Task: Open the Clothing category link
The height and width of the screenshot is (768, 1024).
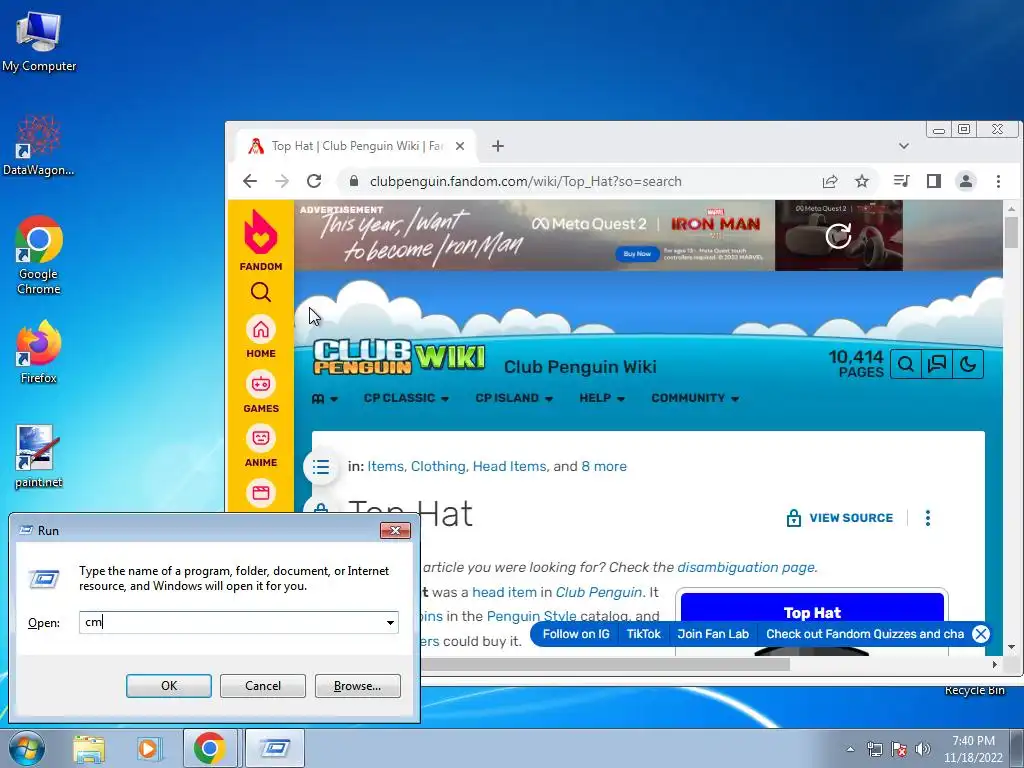Action: [x=438, y=466]
